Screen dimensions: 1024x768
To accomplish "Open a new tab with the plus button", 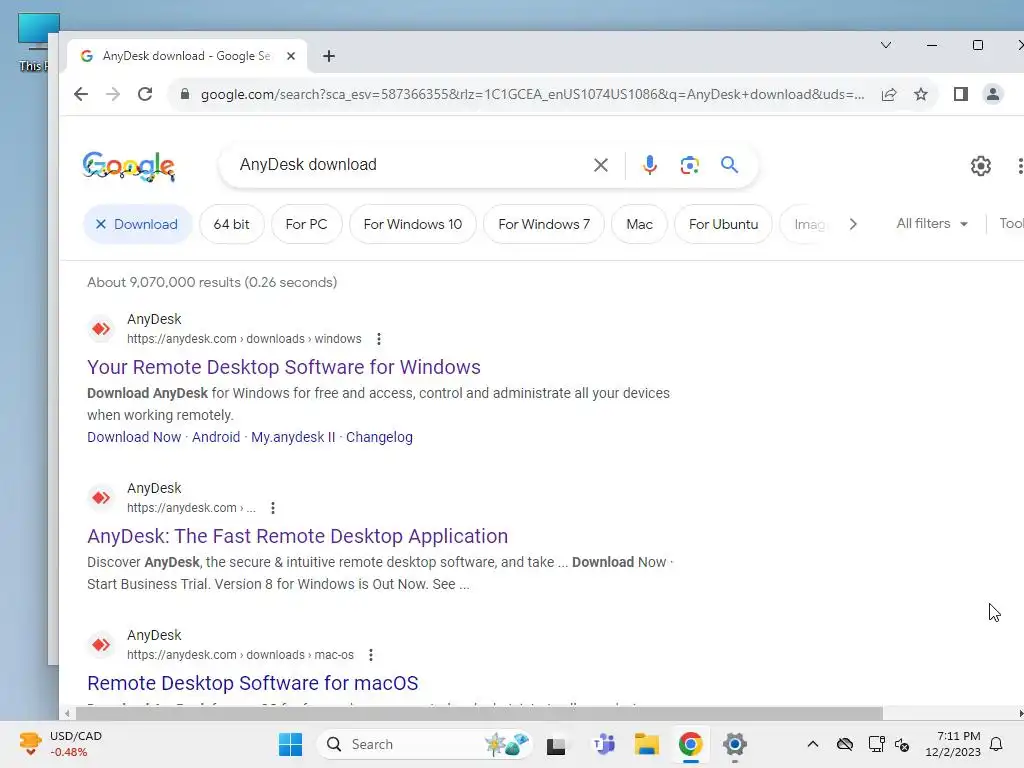I will (x=329, y=56).
